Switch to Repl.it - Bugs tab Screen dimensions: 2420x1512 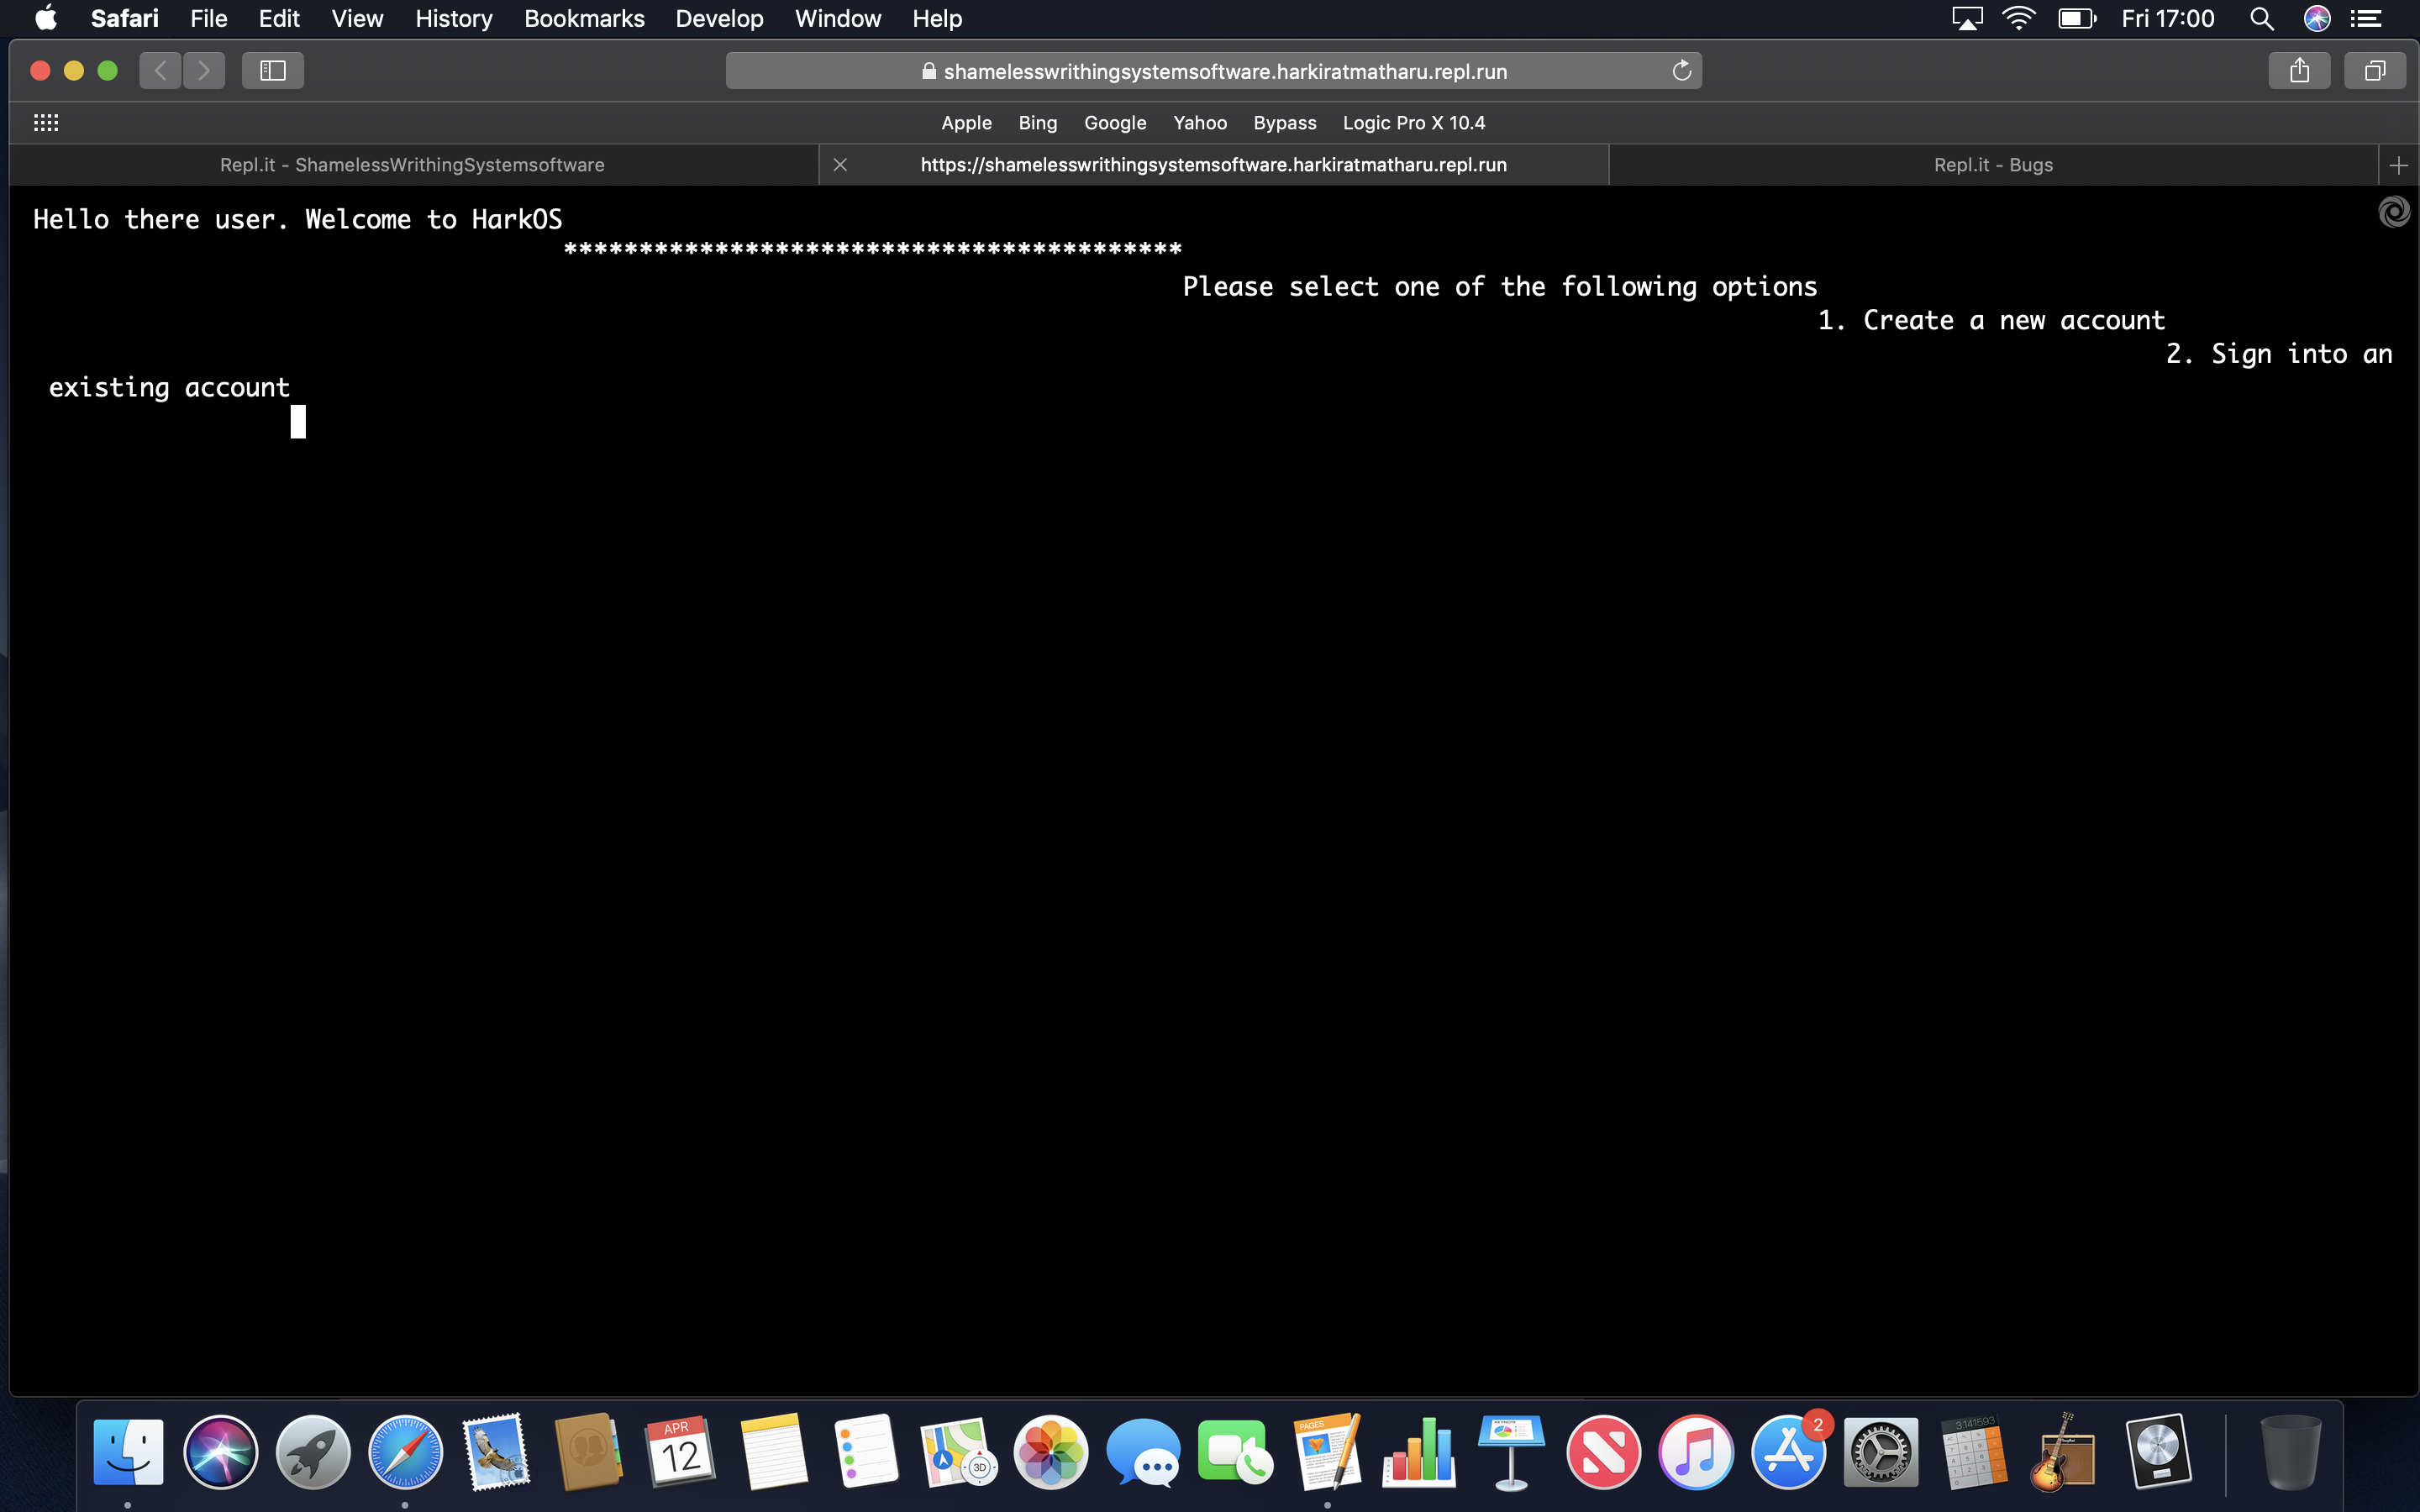click(x=1993, y=165)
